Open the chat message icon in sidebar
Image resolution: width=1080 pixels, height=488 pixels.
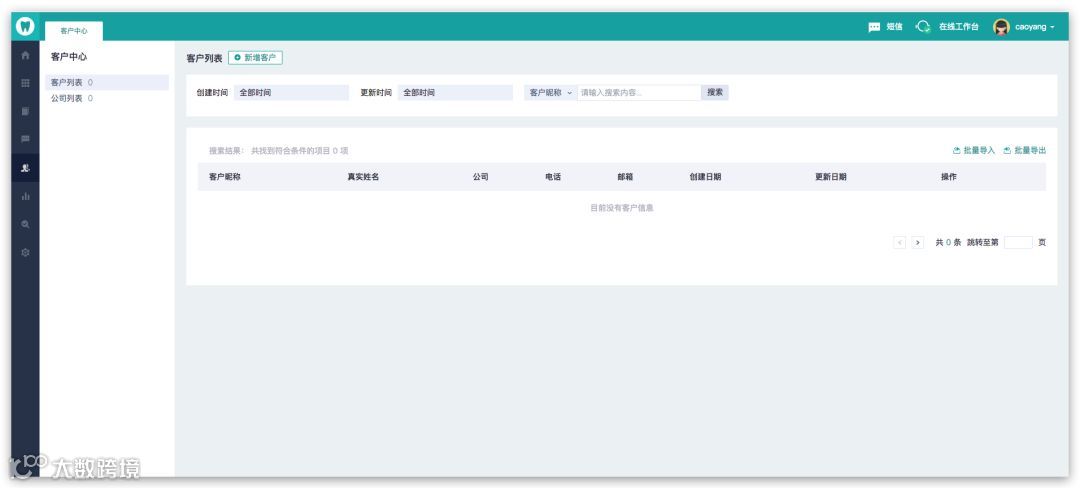pos(25,139)
